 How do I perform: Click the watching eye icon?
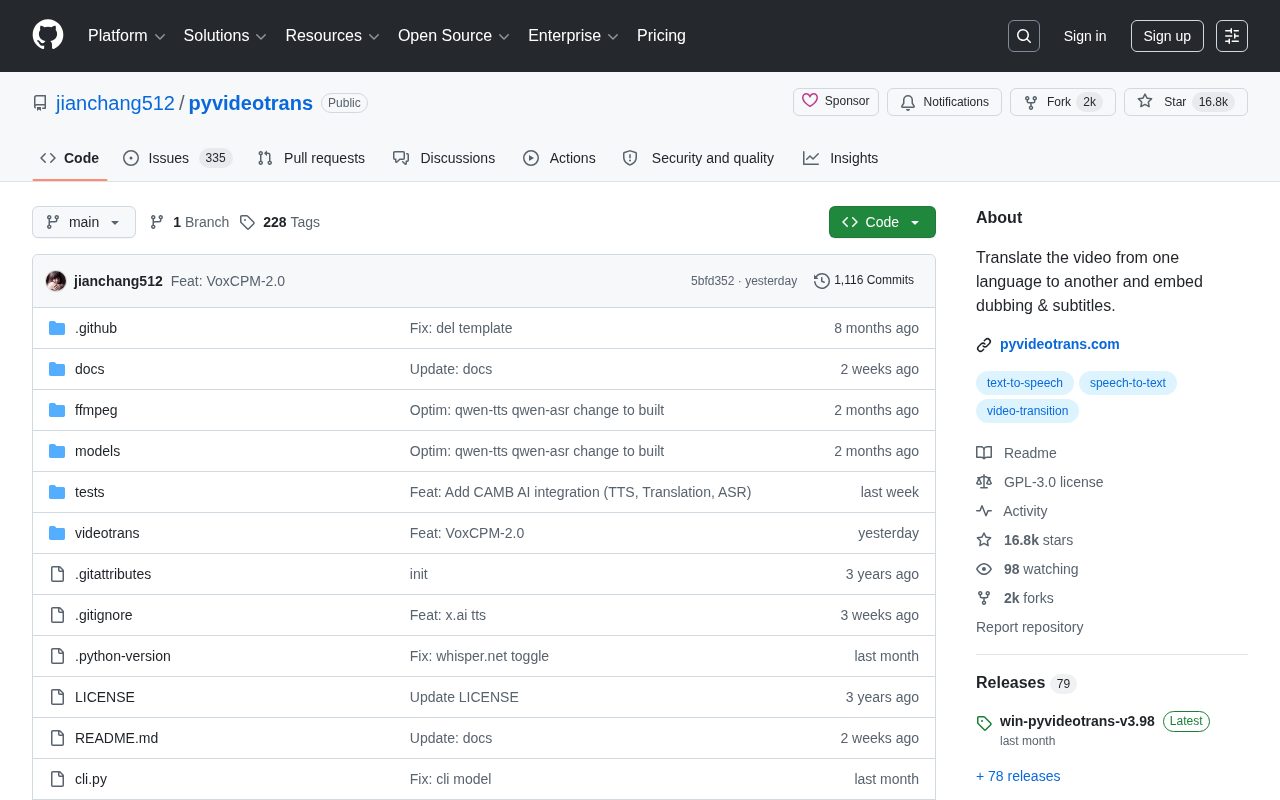pyautogui.click(x=984, y=569)
